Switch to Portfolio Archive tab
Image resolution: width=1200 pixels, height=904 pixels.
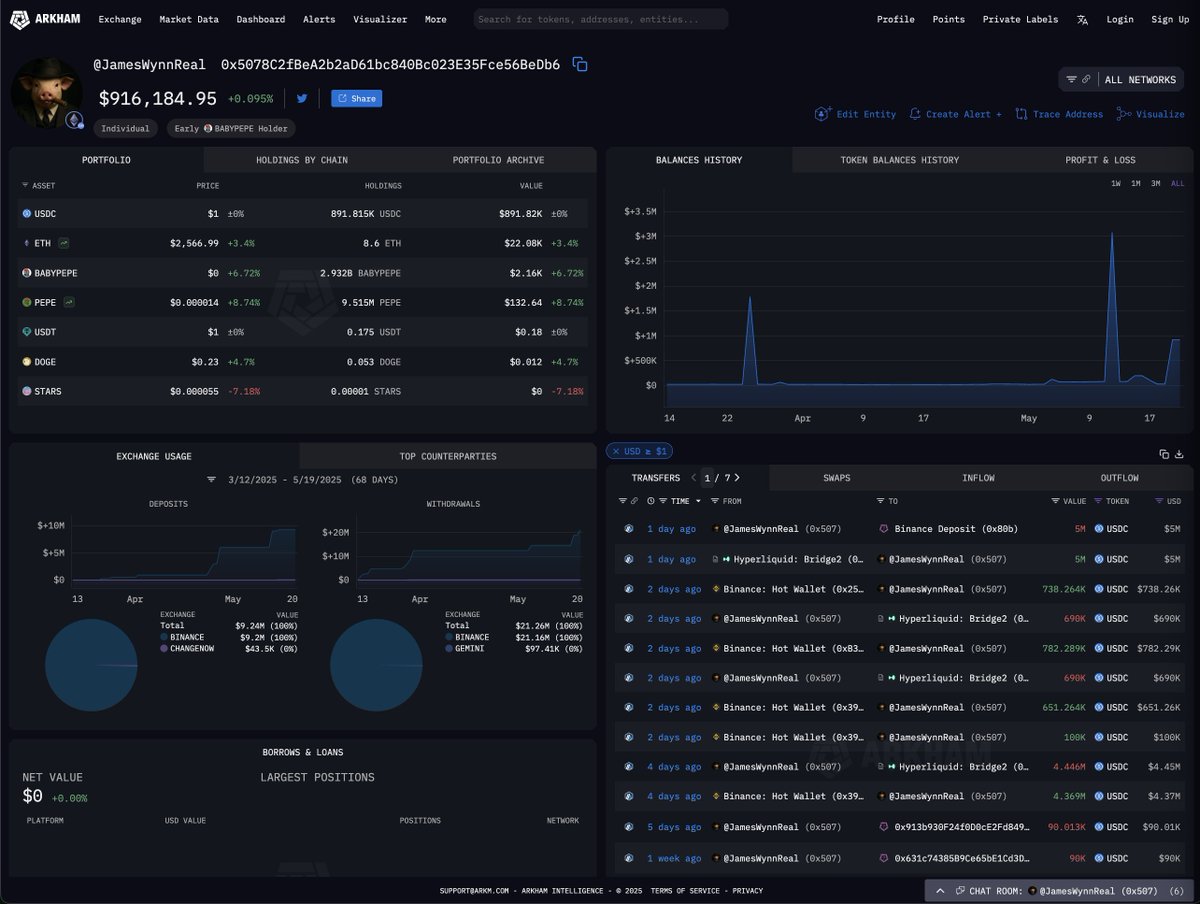click(x=498, y=160)
